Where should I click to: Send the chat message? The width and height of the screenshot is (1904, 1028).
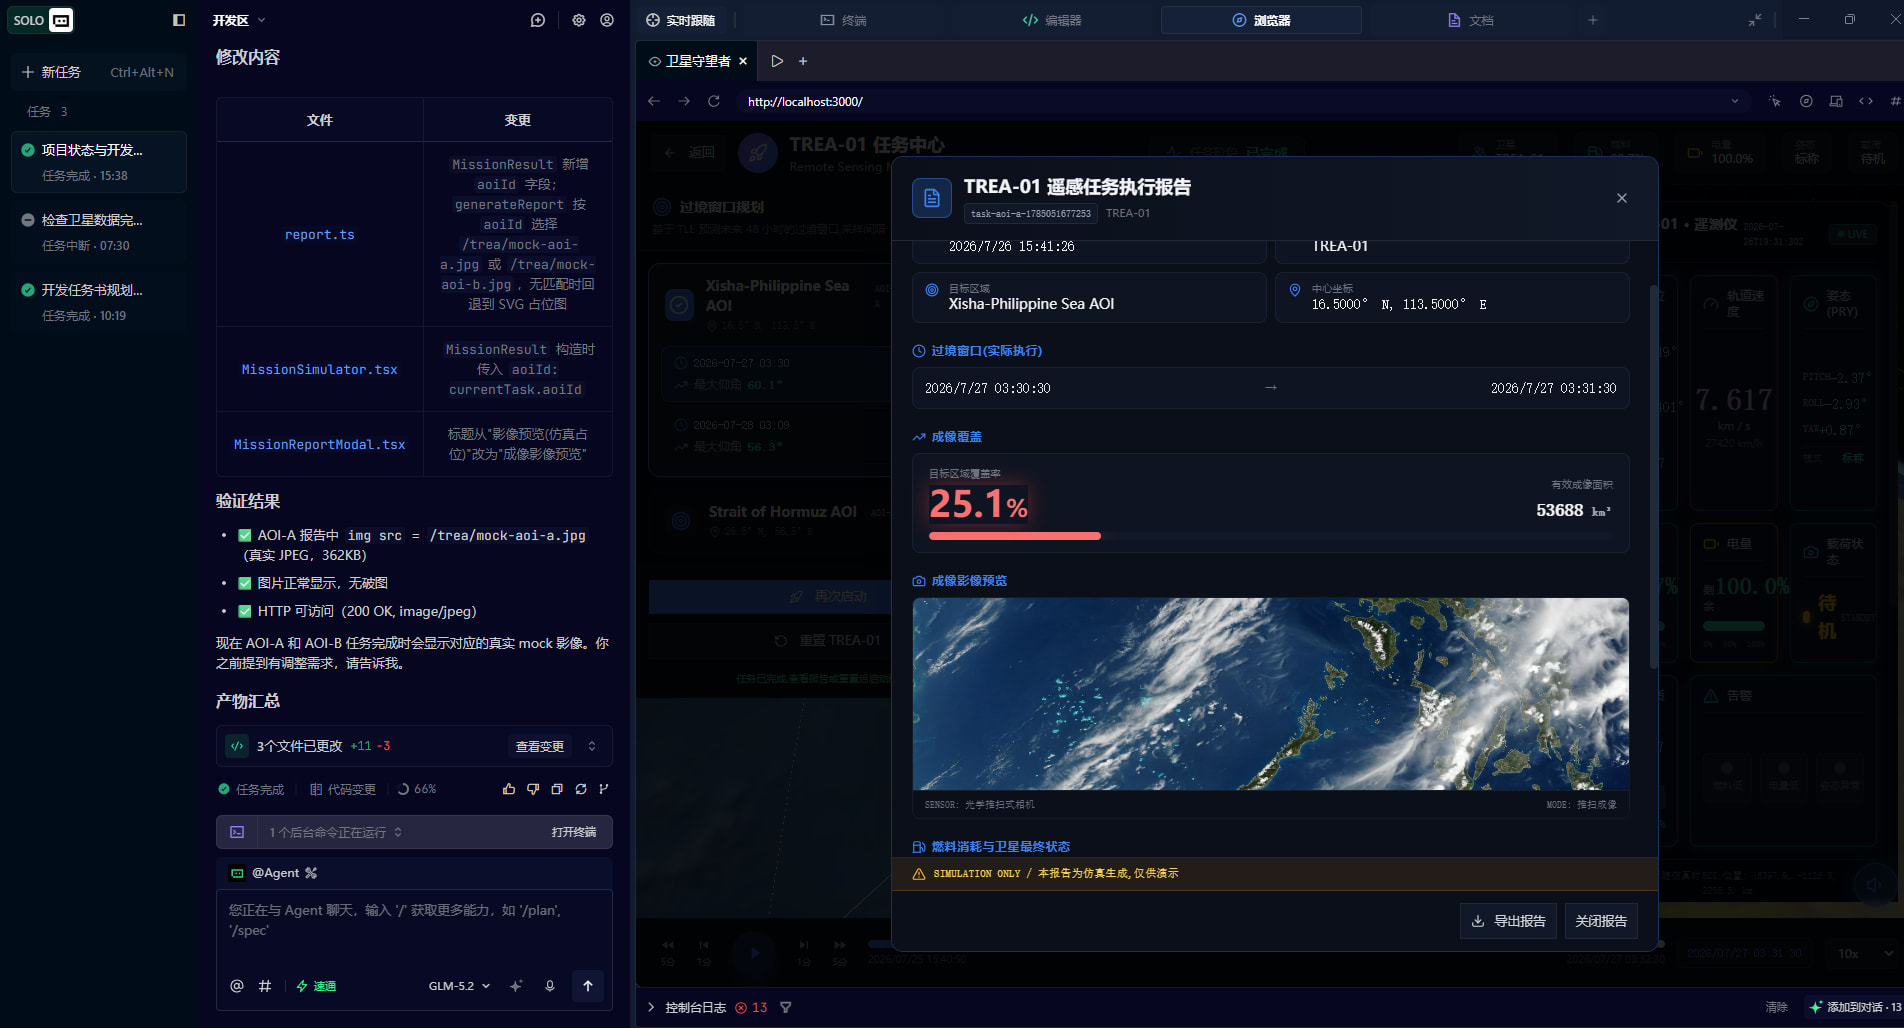pos(588,986)
